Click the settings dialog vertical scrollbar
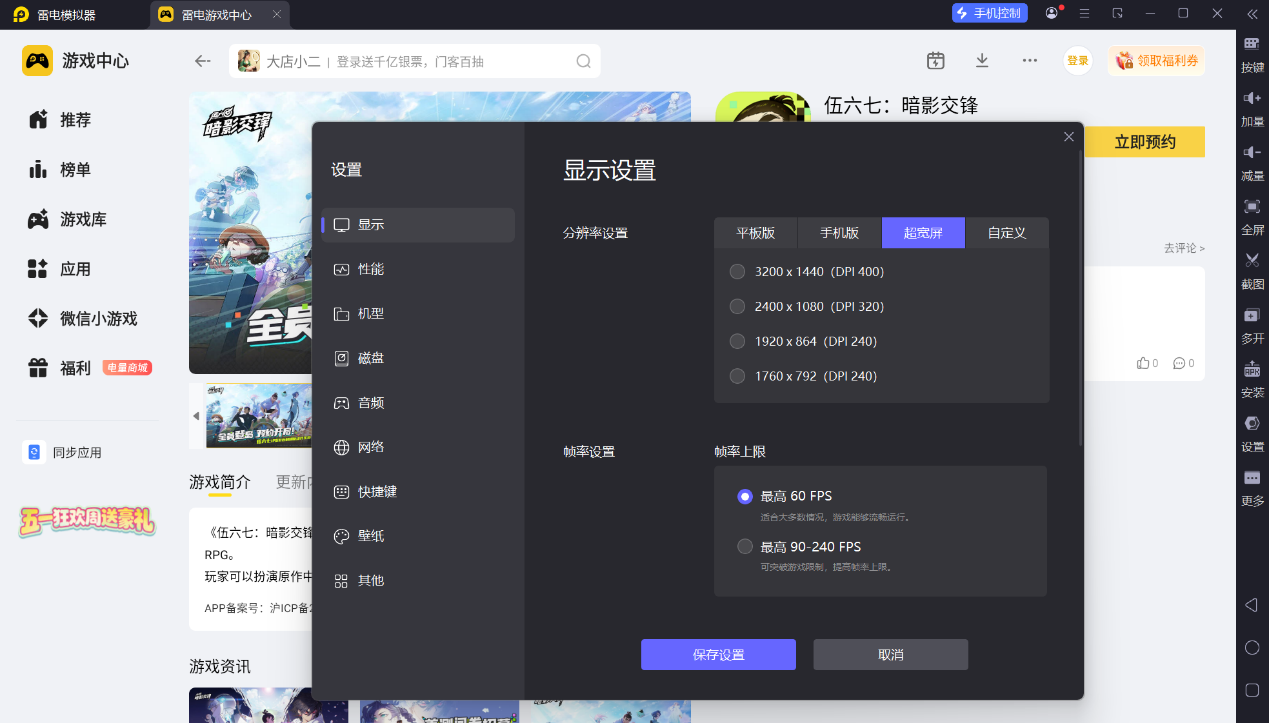 click(x=1080, y=298)
